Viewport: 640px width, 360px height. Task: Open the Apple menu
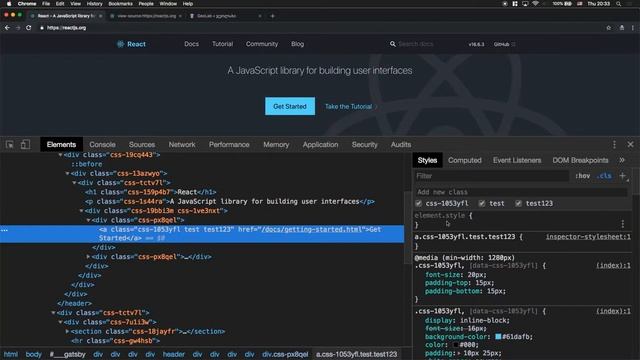pyautogui.click(x=9, y=4)
